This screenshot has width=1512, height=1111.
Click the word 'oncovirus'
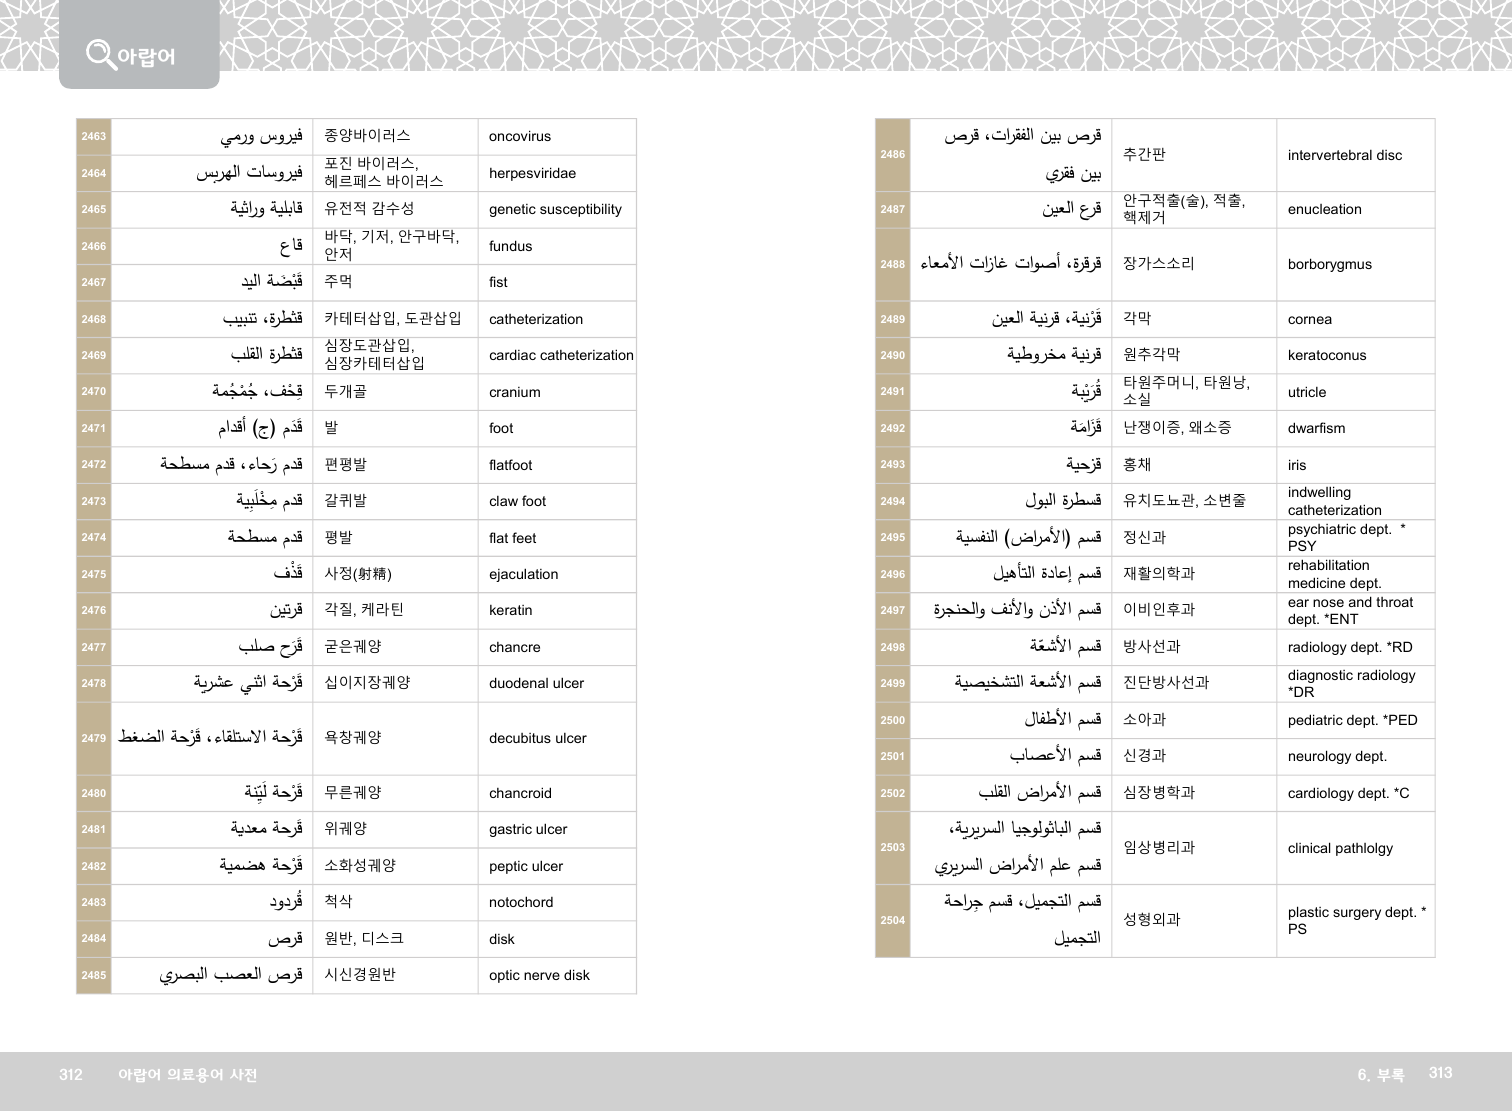(x=519, y=137)
